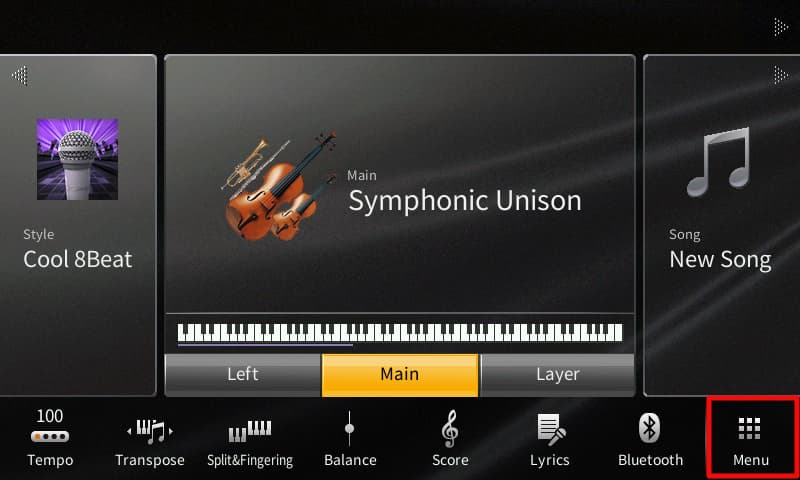Open the Balance mixer
Image resolution: width=800 pixels, height=480 pixels.
(350, 439)
